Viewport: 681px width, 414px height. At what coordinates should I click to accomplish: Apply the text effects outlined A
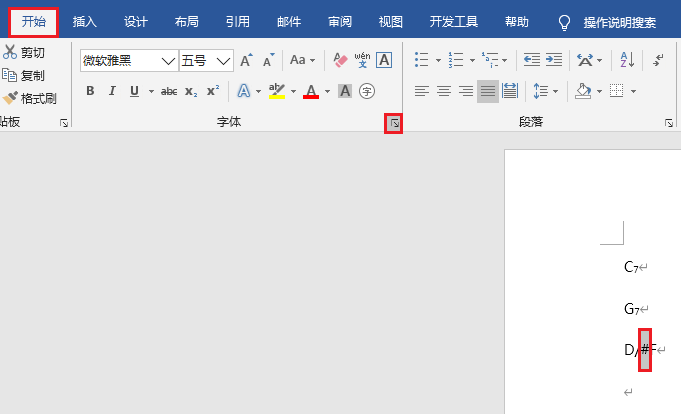pyautogui.click(x=244, y=91)
